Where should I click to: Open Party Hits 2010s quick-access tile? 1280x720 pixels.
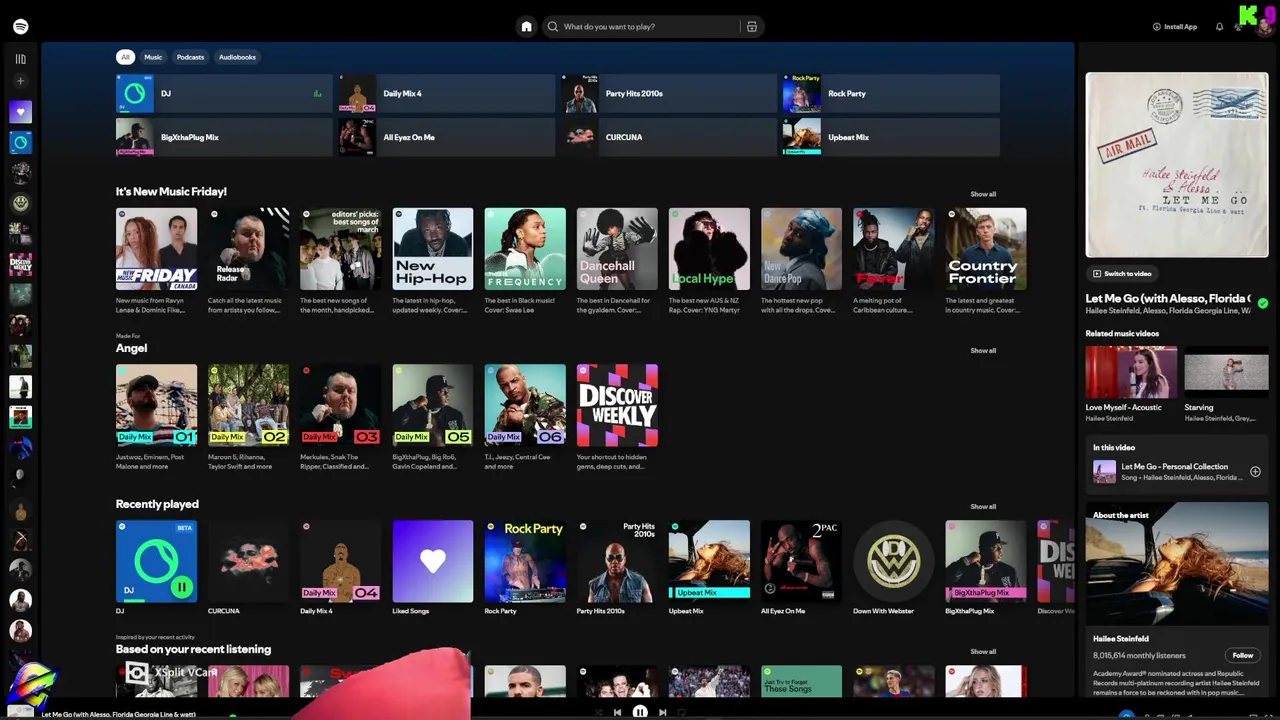point(668,93)
